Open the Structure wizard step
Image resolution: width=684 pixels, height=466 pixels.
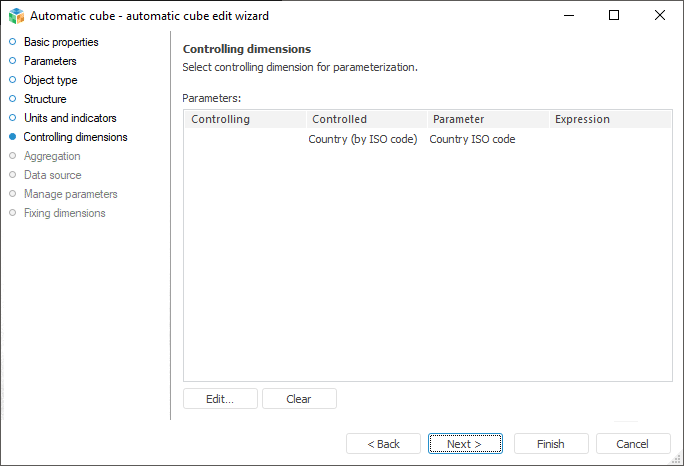point(45,99)
